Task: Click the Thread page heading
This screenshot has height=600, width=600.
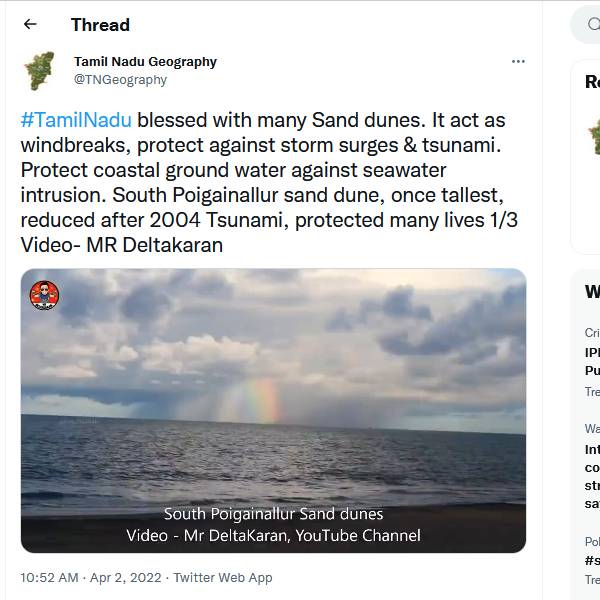Action: tap(100, 25)
